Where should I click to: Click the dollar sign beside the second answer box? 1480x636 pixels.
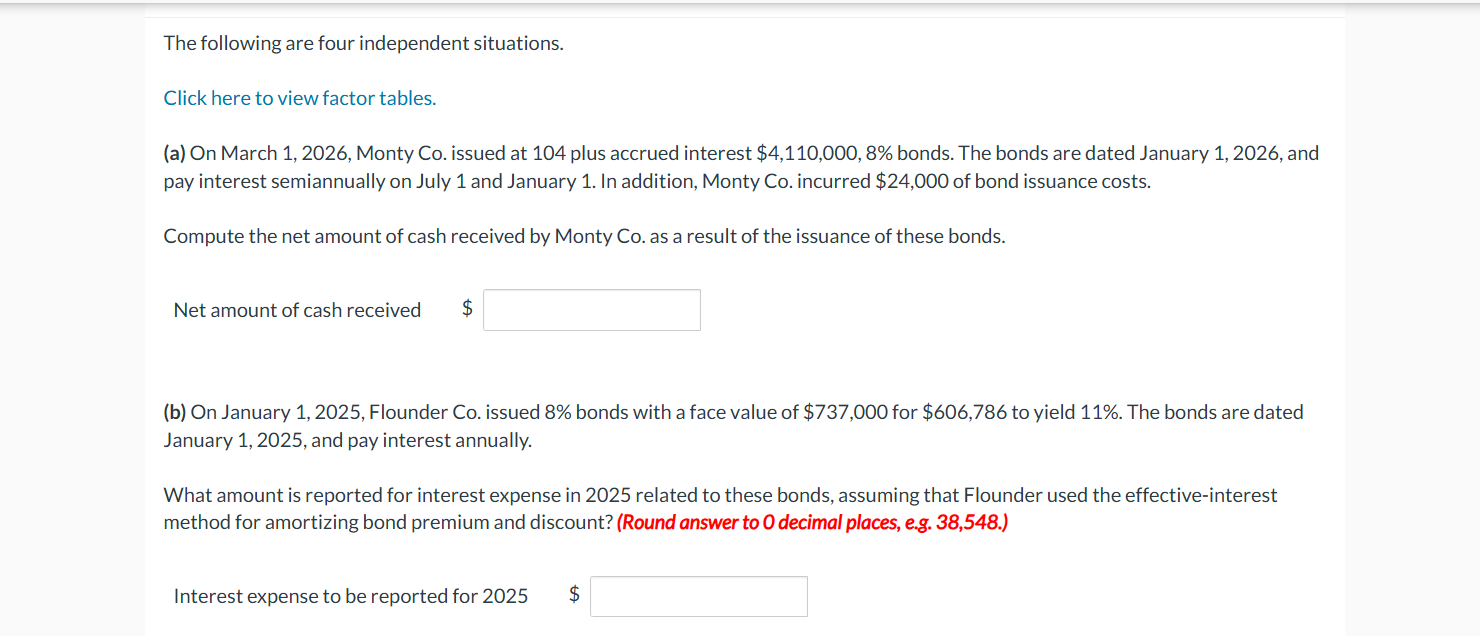[574, 596]
